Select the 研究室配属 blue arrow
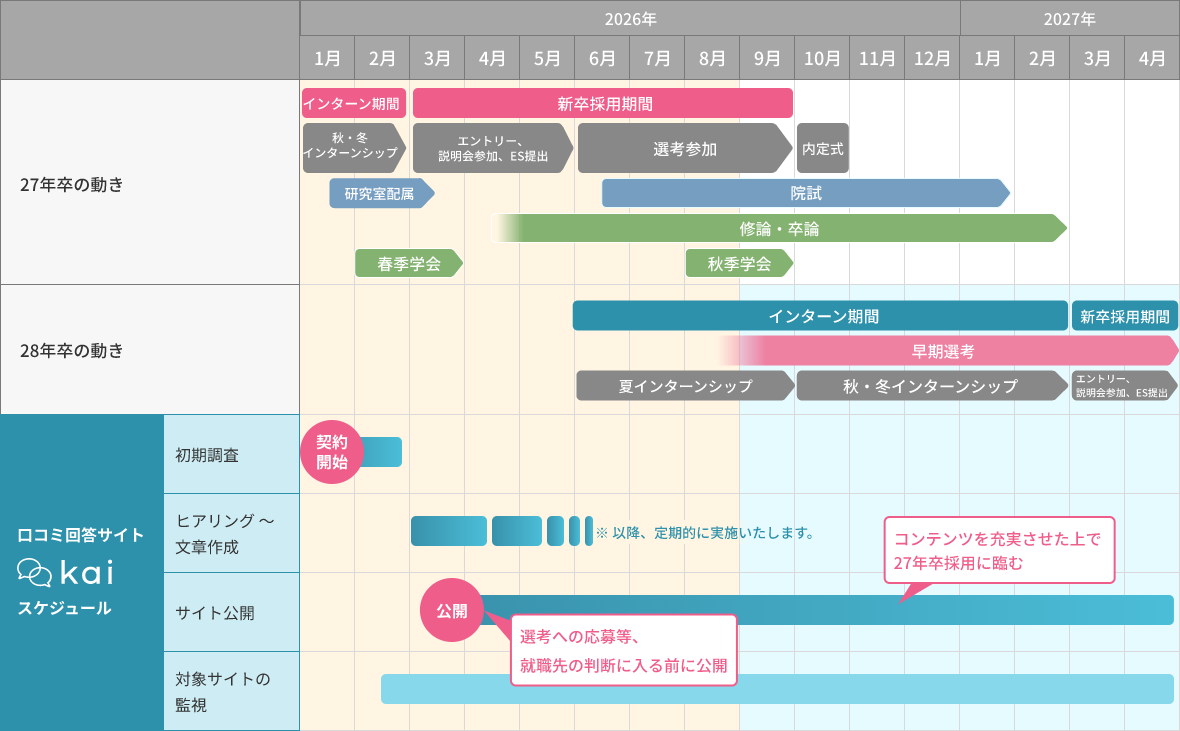The height and width of the screenshot is (731, 1180). (x=380, y=193)
